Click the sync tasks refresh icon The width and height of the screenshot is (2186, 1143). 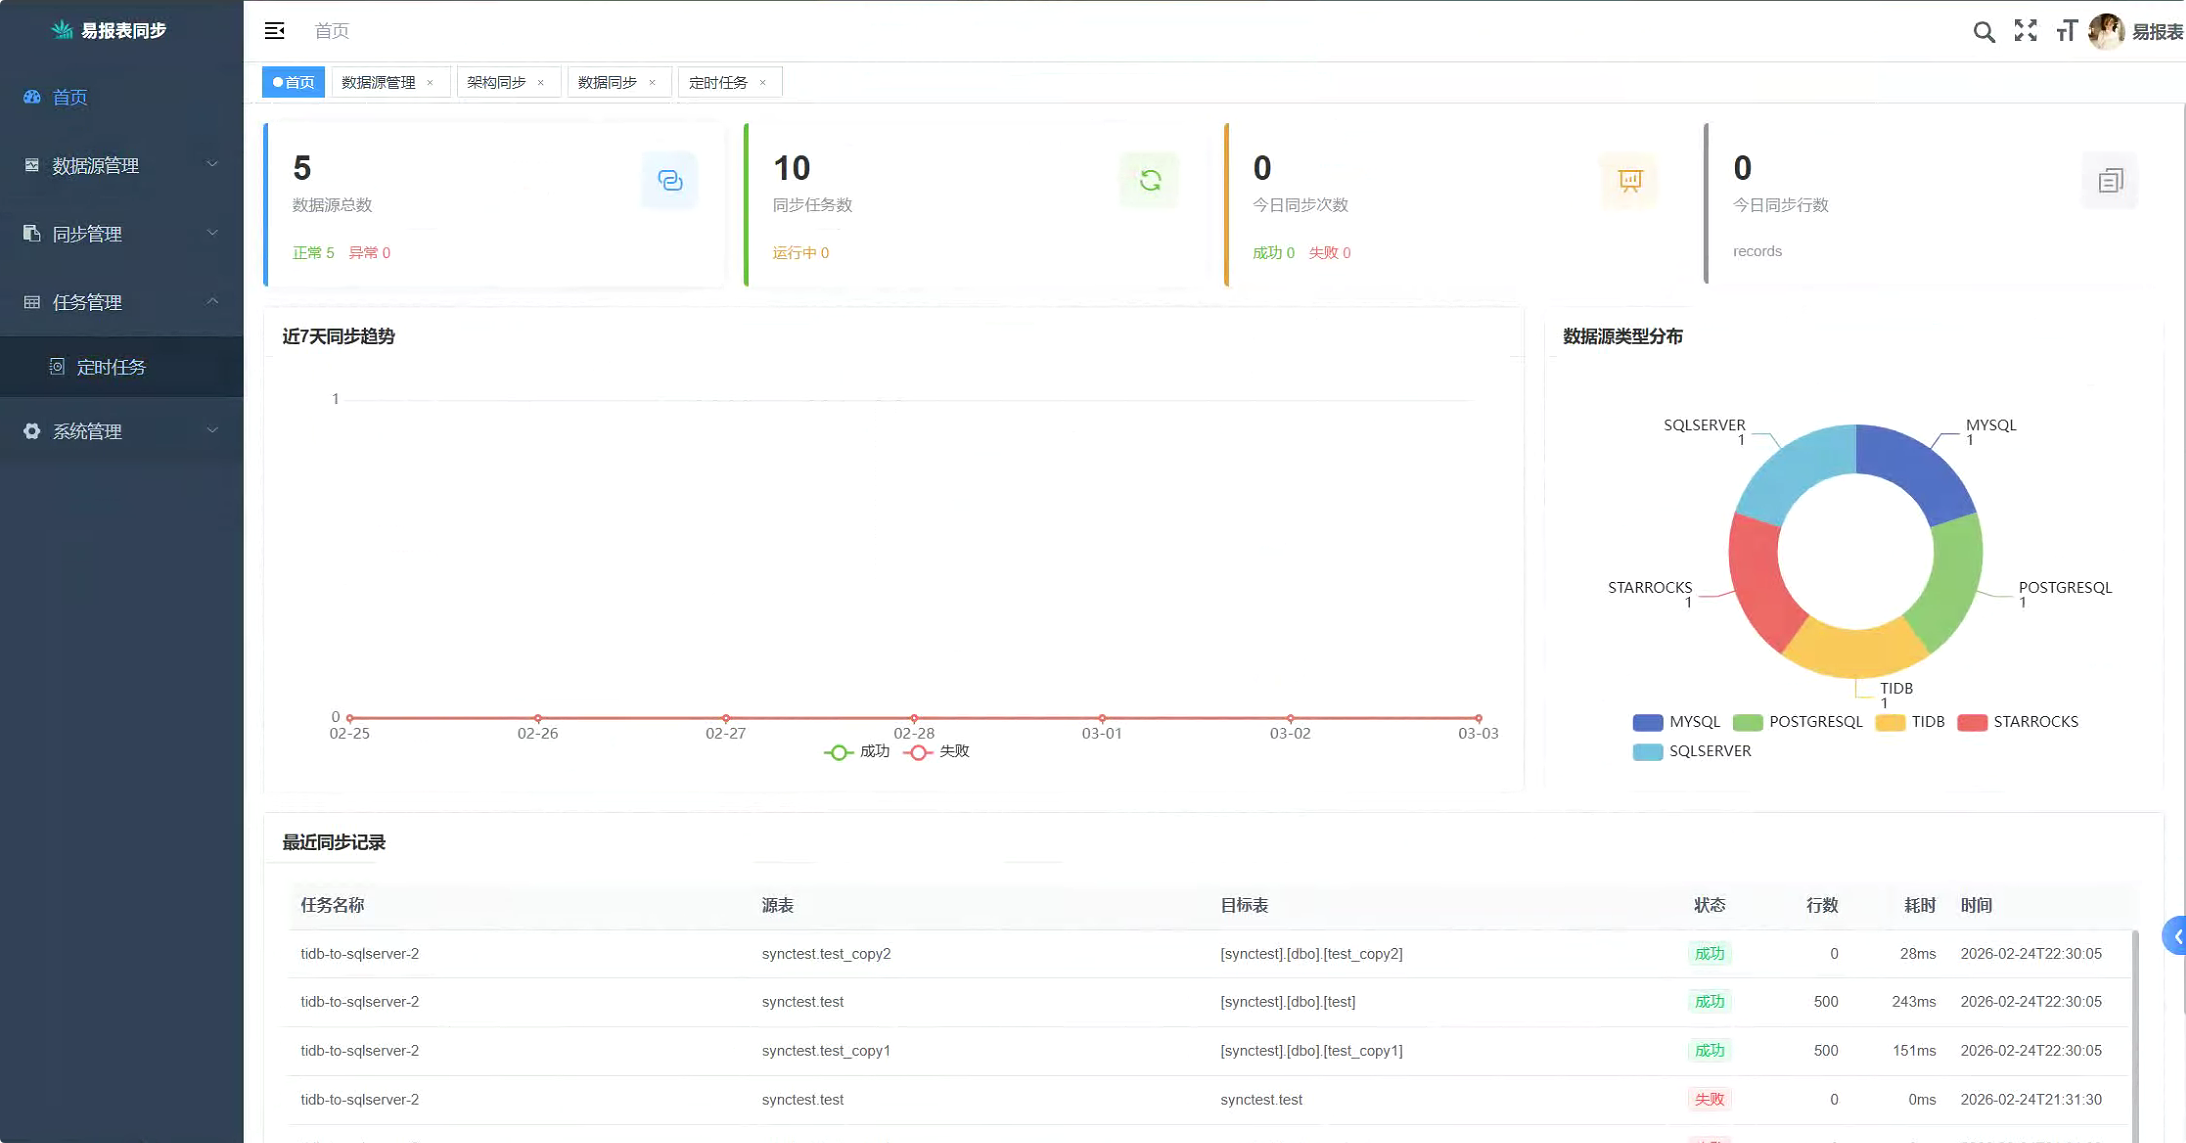click(x=1149, y=180)
